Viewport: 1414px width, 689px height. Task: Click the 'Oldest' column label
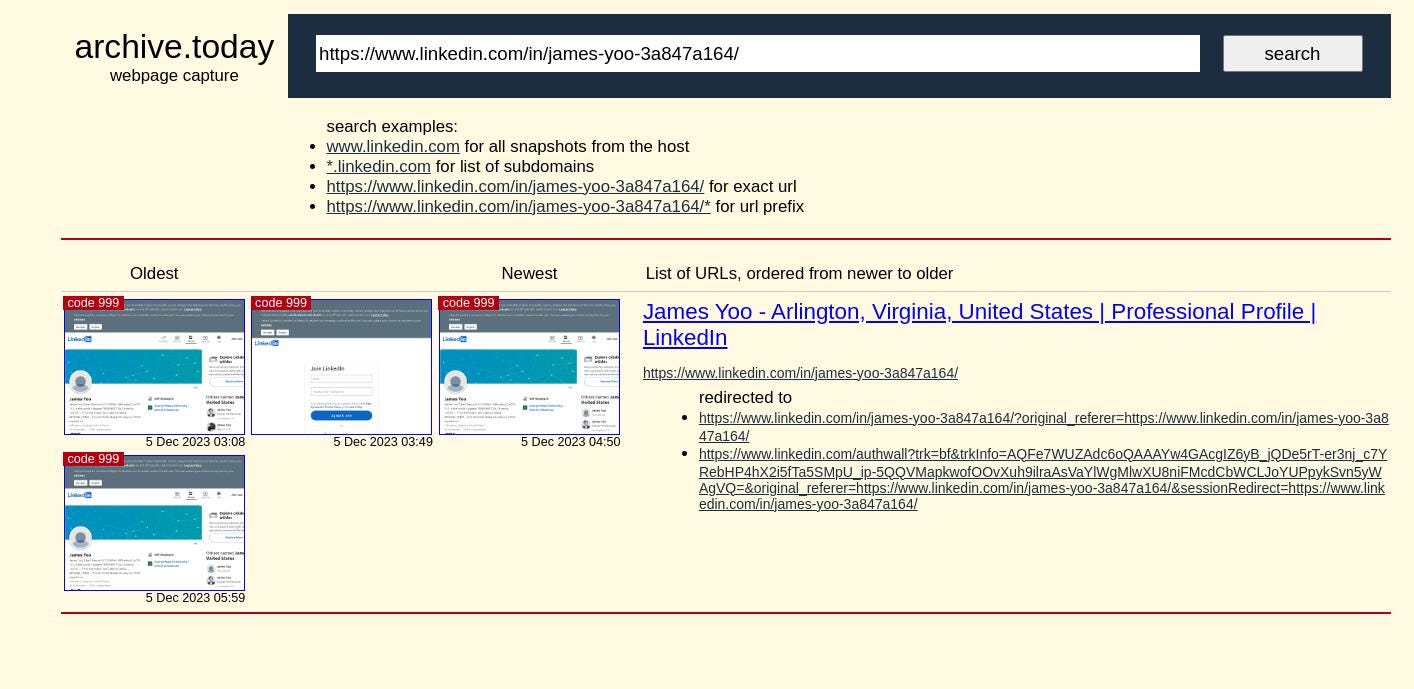[x=154, y=273]
